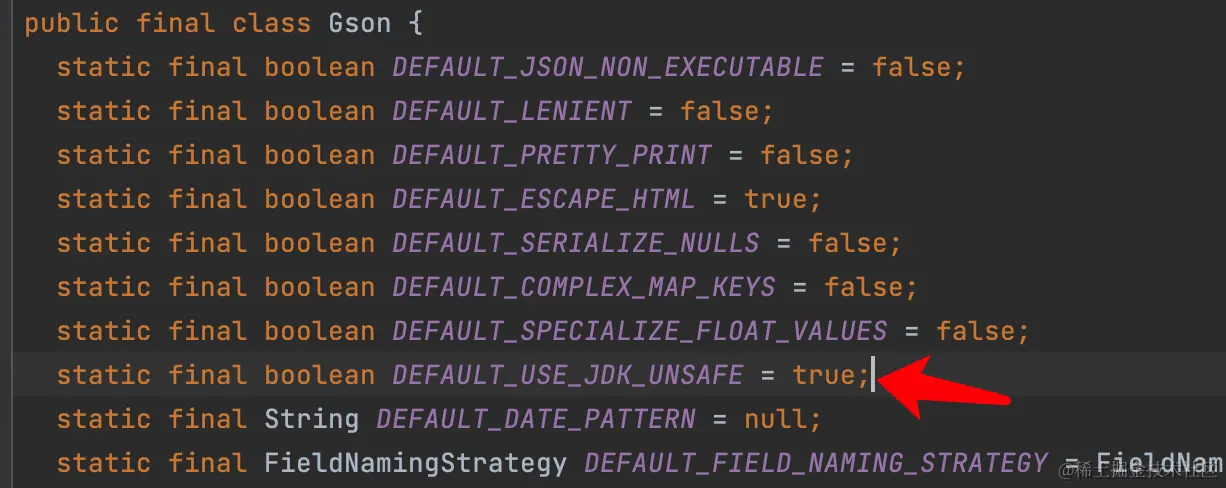The image size is (1226, 488).
Task: Click the DEFAULT_DATE_PATTERN field
Action: tap(536, 419)
